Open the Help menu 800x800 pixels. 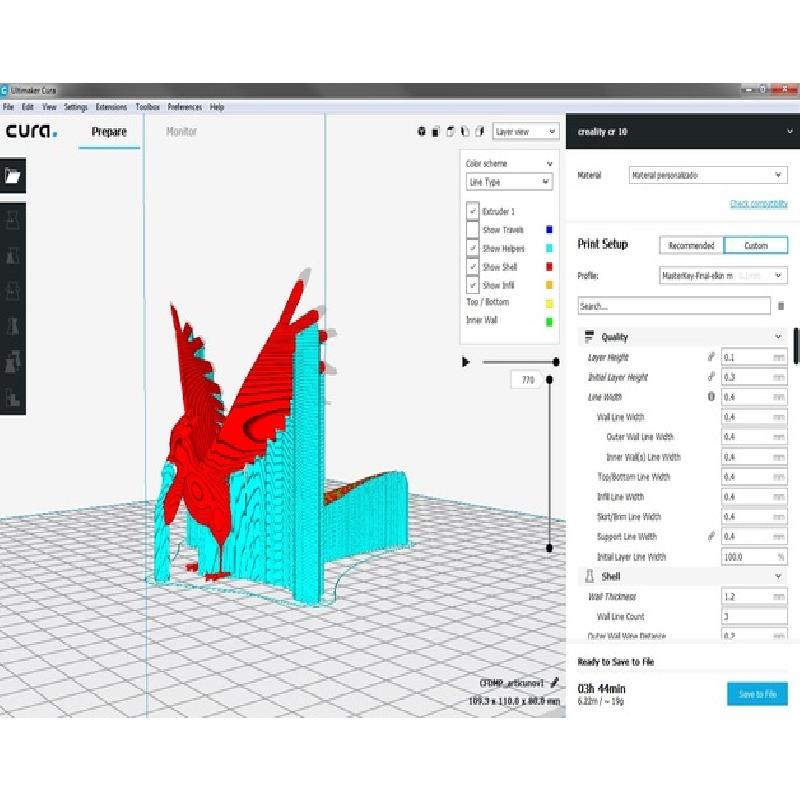(217, 107)
